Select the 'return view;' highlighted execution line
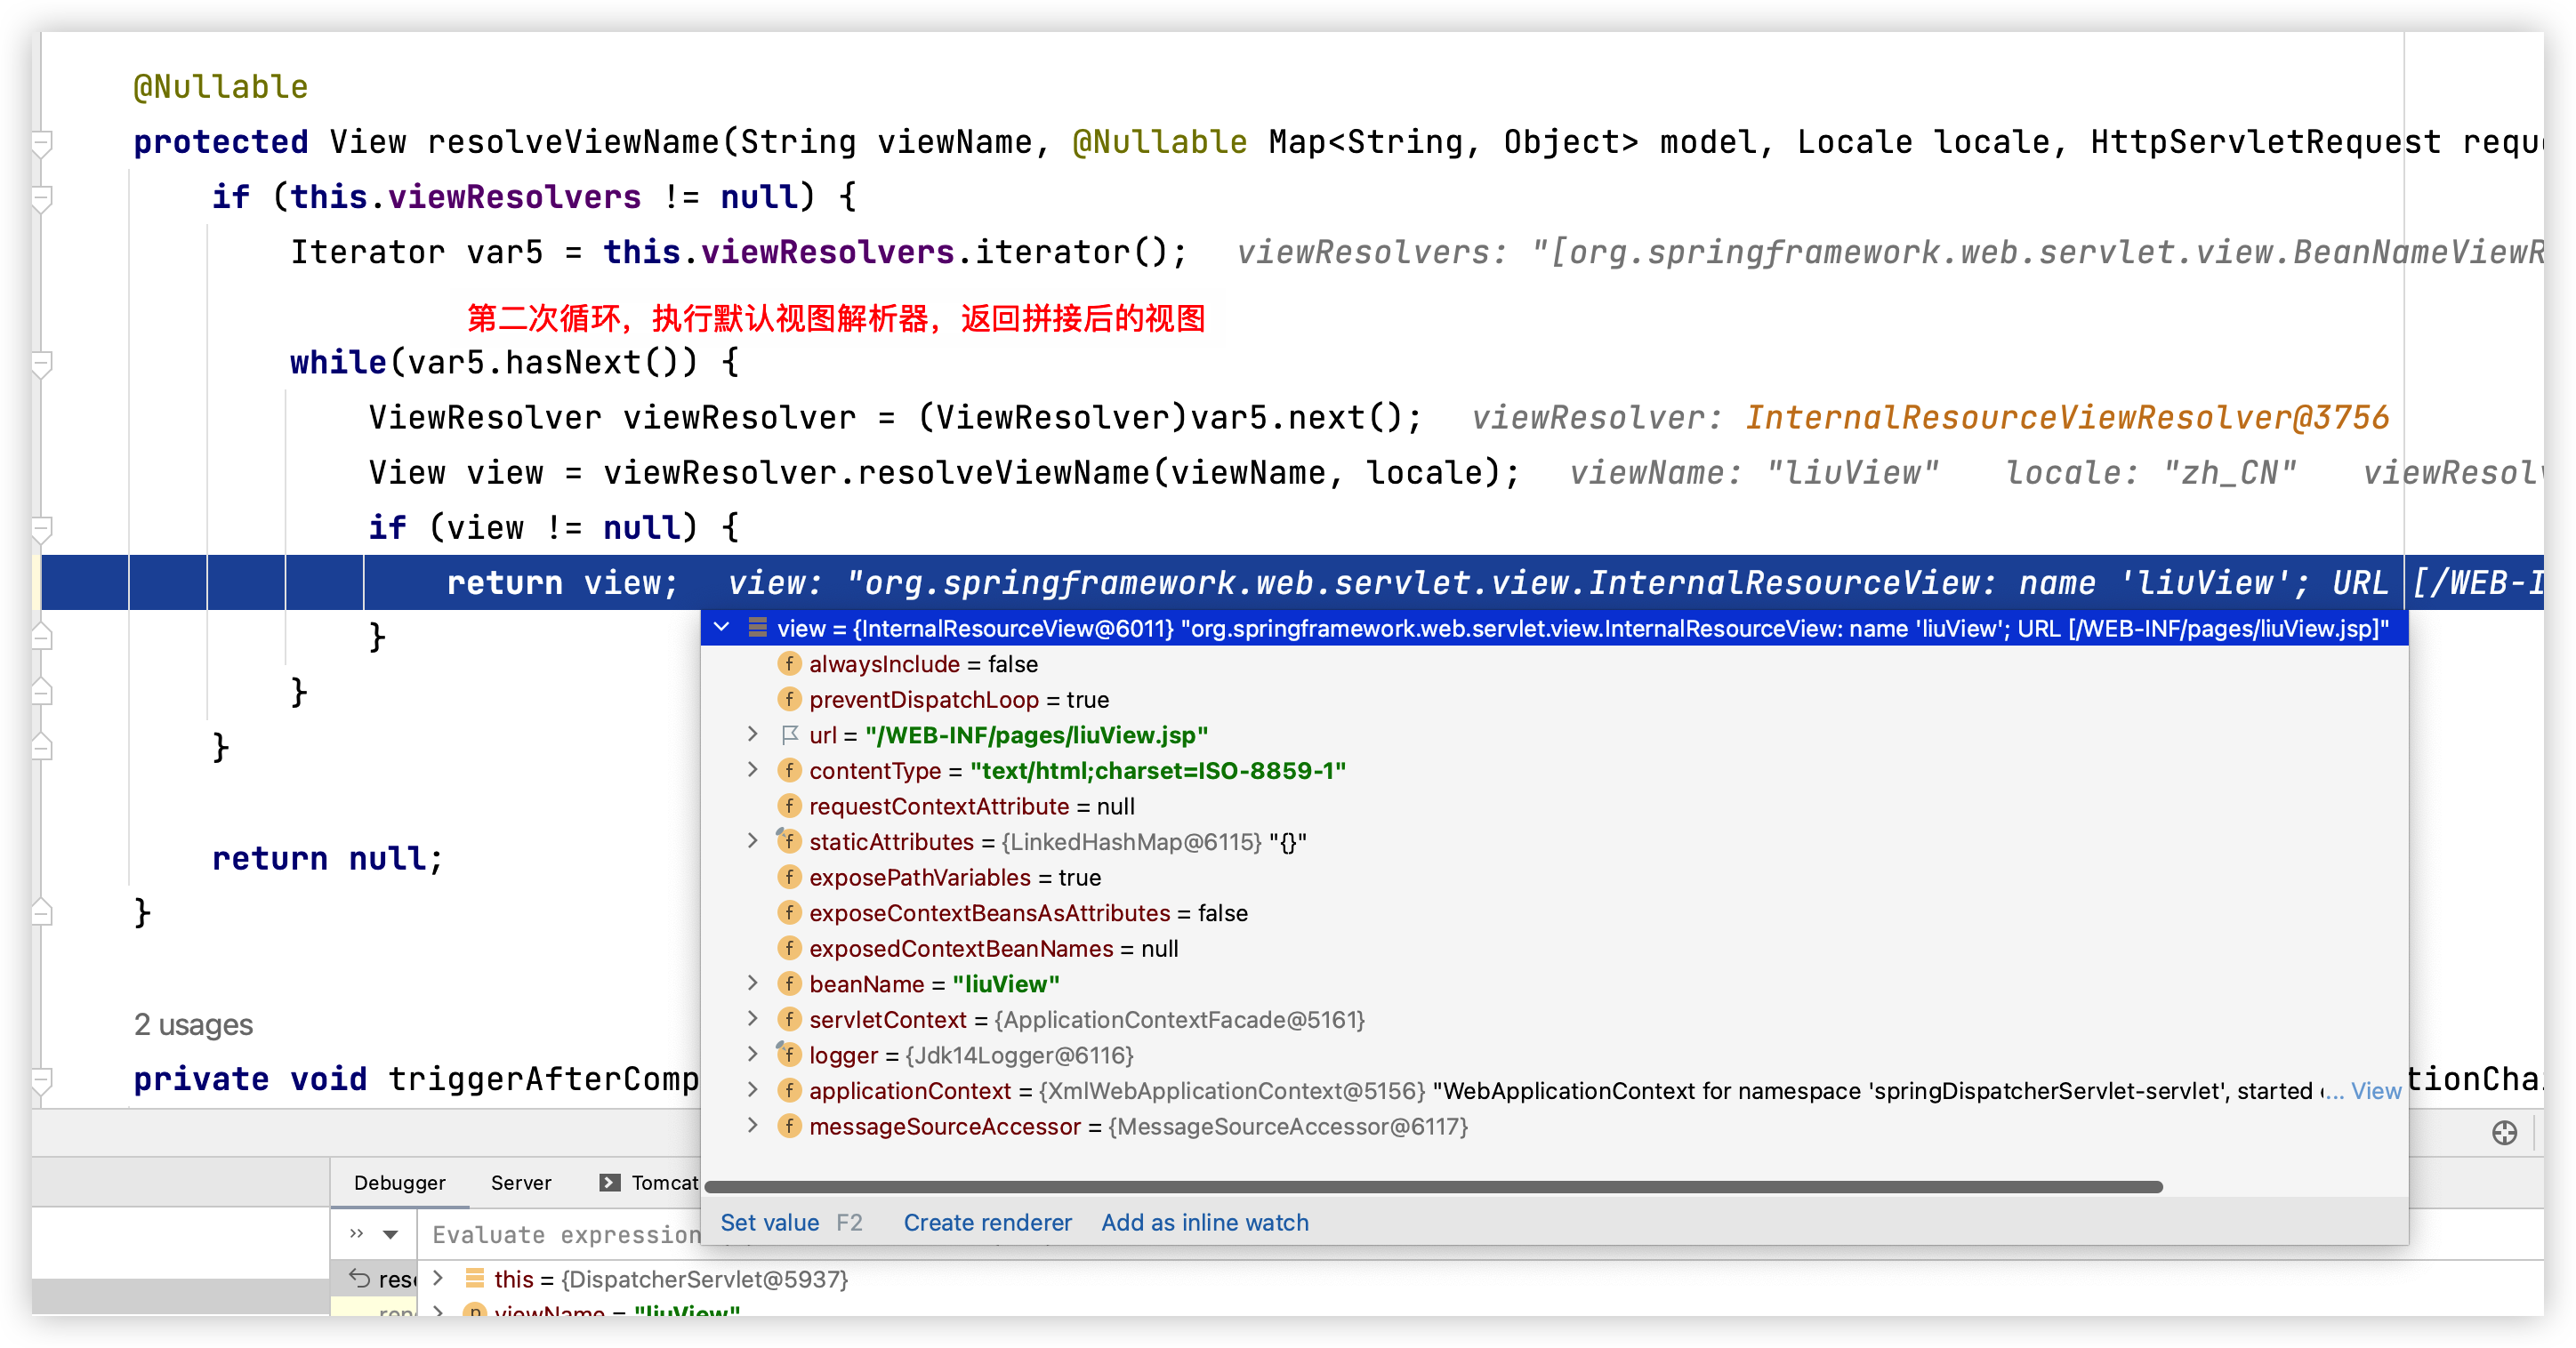2576x1348 pixels. (1292, 583)
